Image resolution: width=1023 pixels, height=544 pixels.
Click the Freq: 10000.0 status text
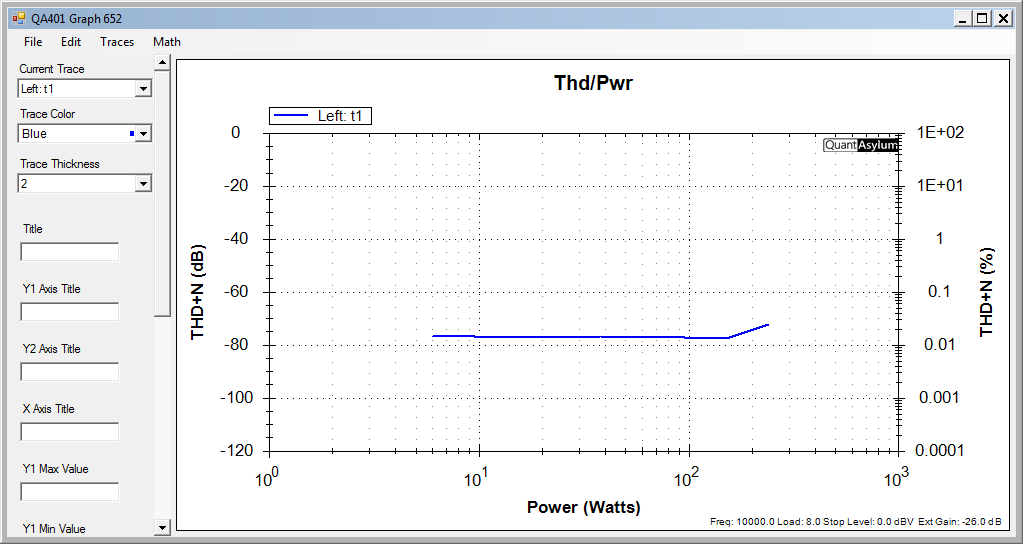741,522
